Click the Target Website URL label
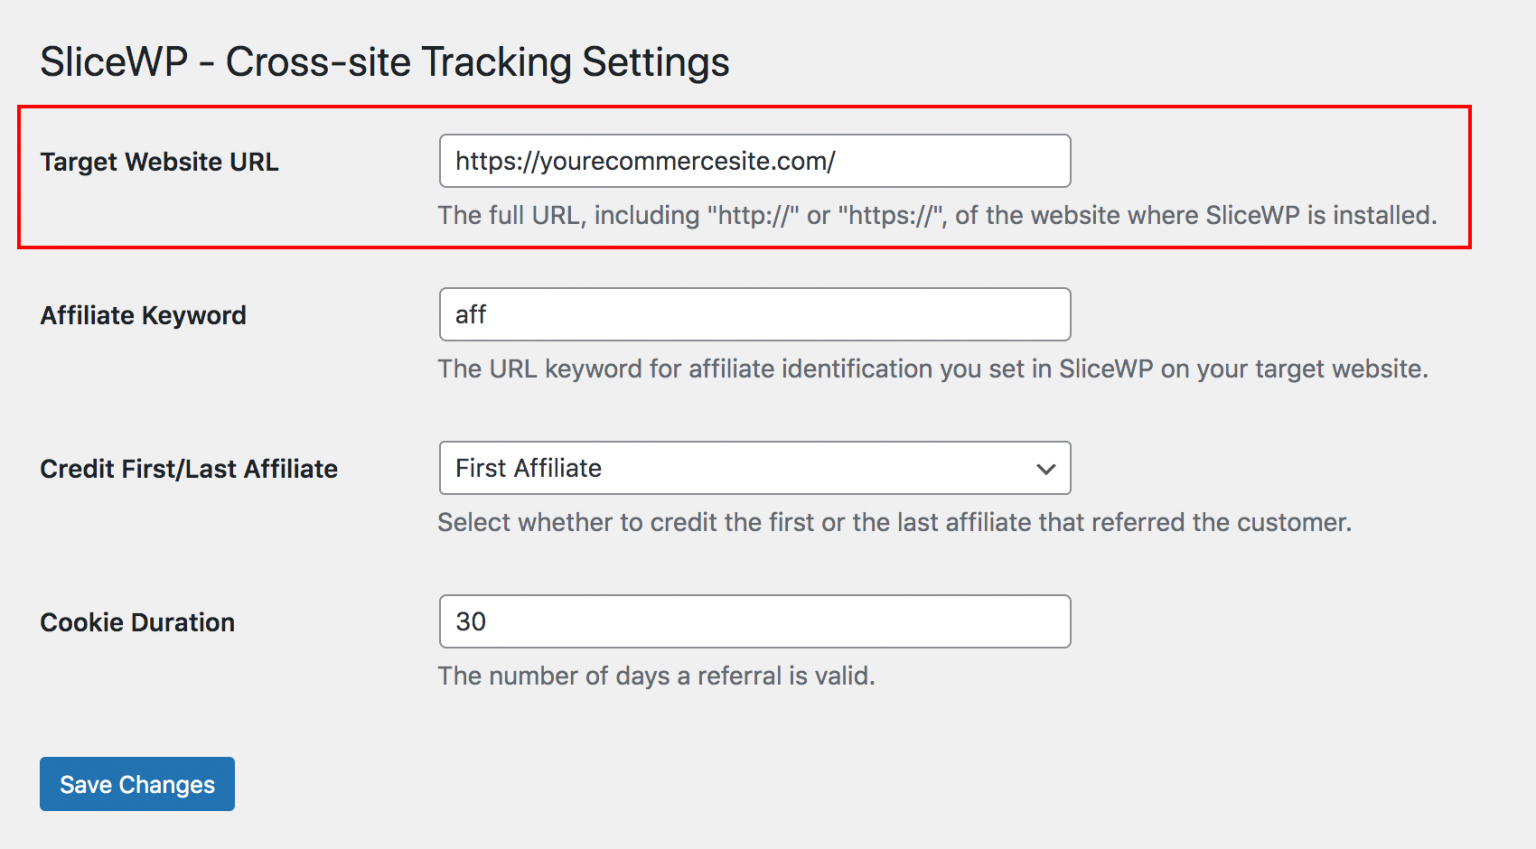The image size is (1536, 849). [159, 162]
